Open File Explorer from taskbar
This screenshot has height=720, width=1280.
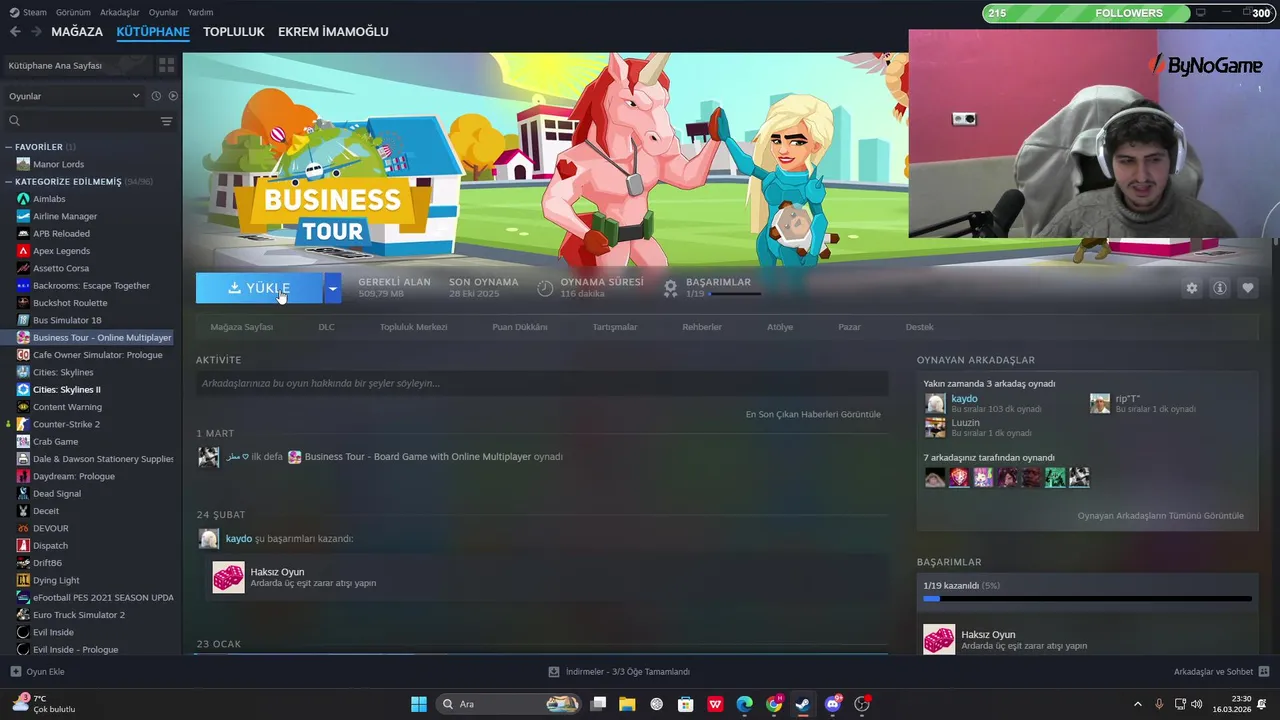tap(627, 704)
